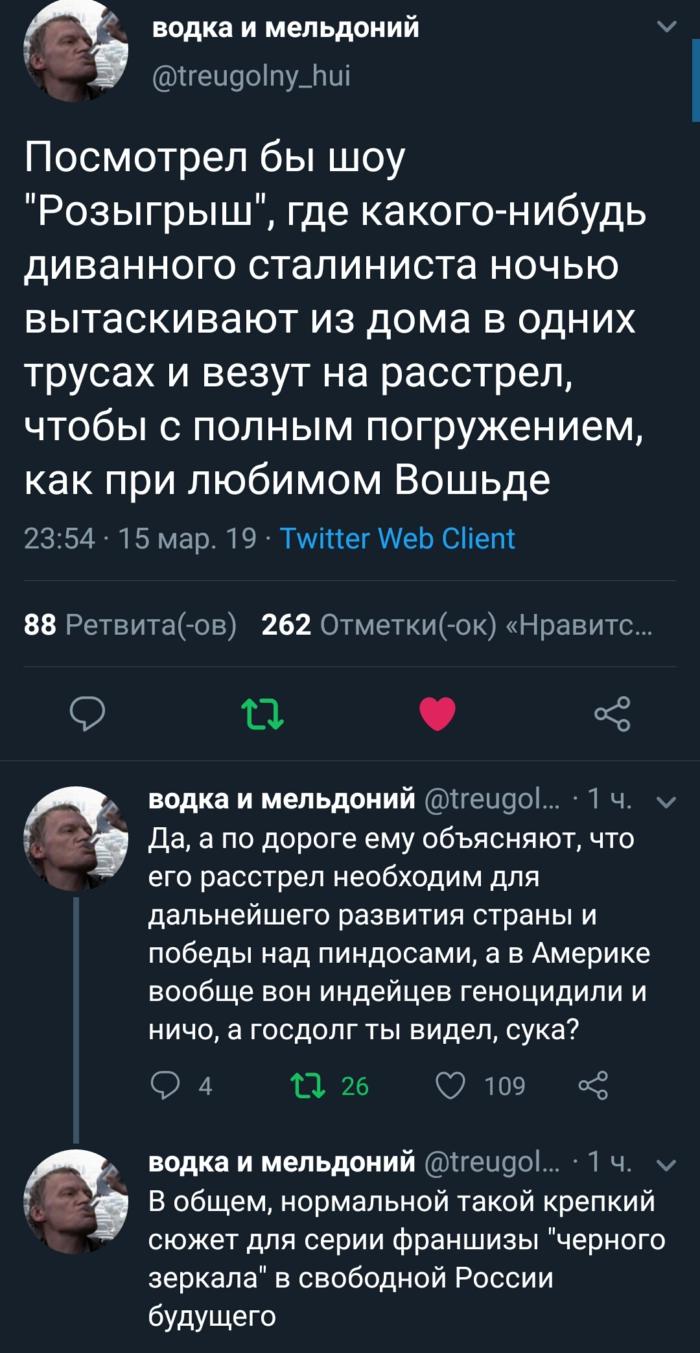The image size is (700, 1353).
Task: Retweet the main tweet via retweet icon
Action: [263, 712]
